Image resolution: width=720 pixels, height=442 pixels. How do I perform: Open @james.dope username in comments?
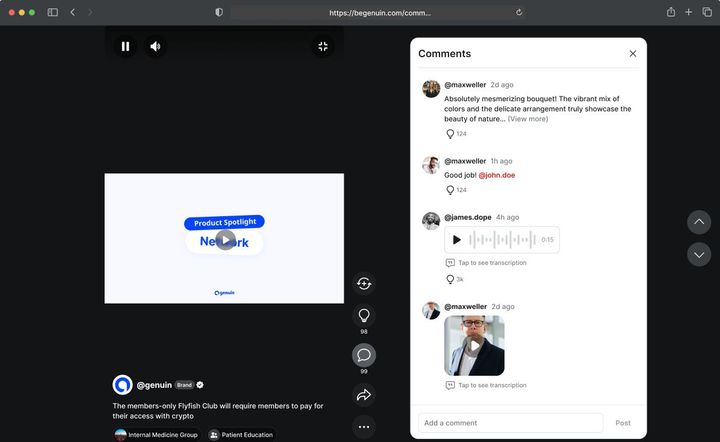[x=467, y=217]
